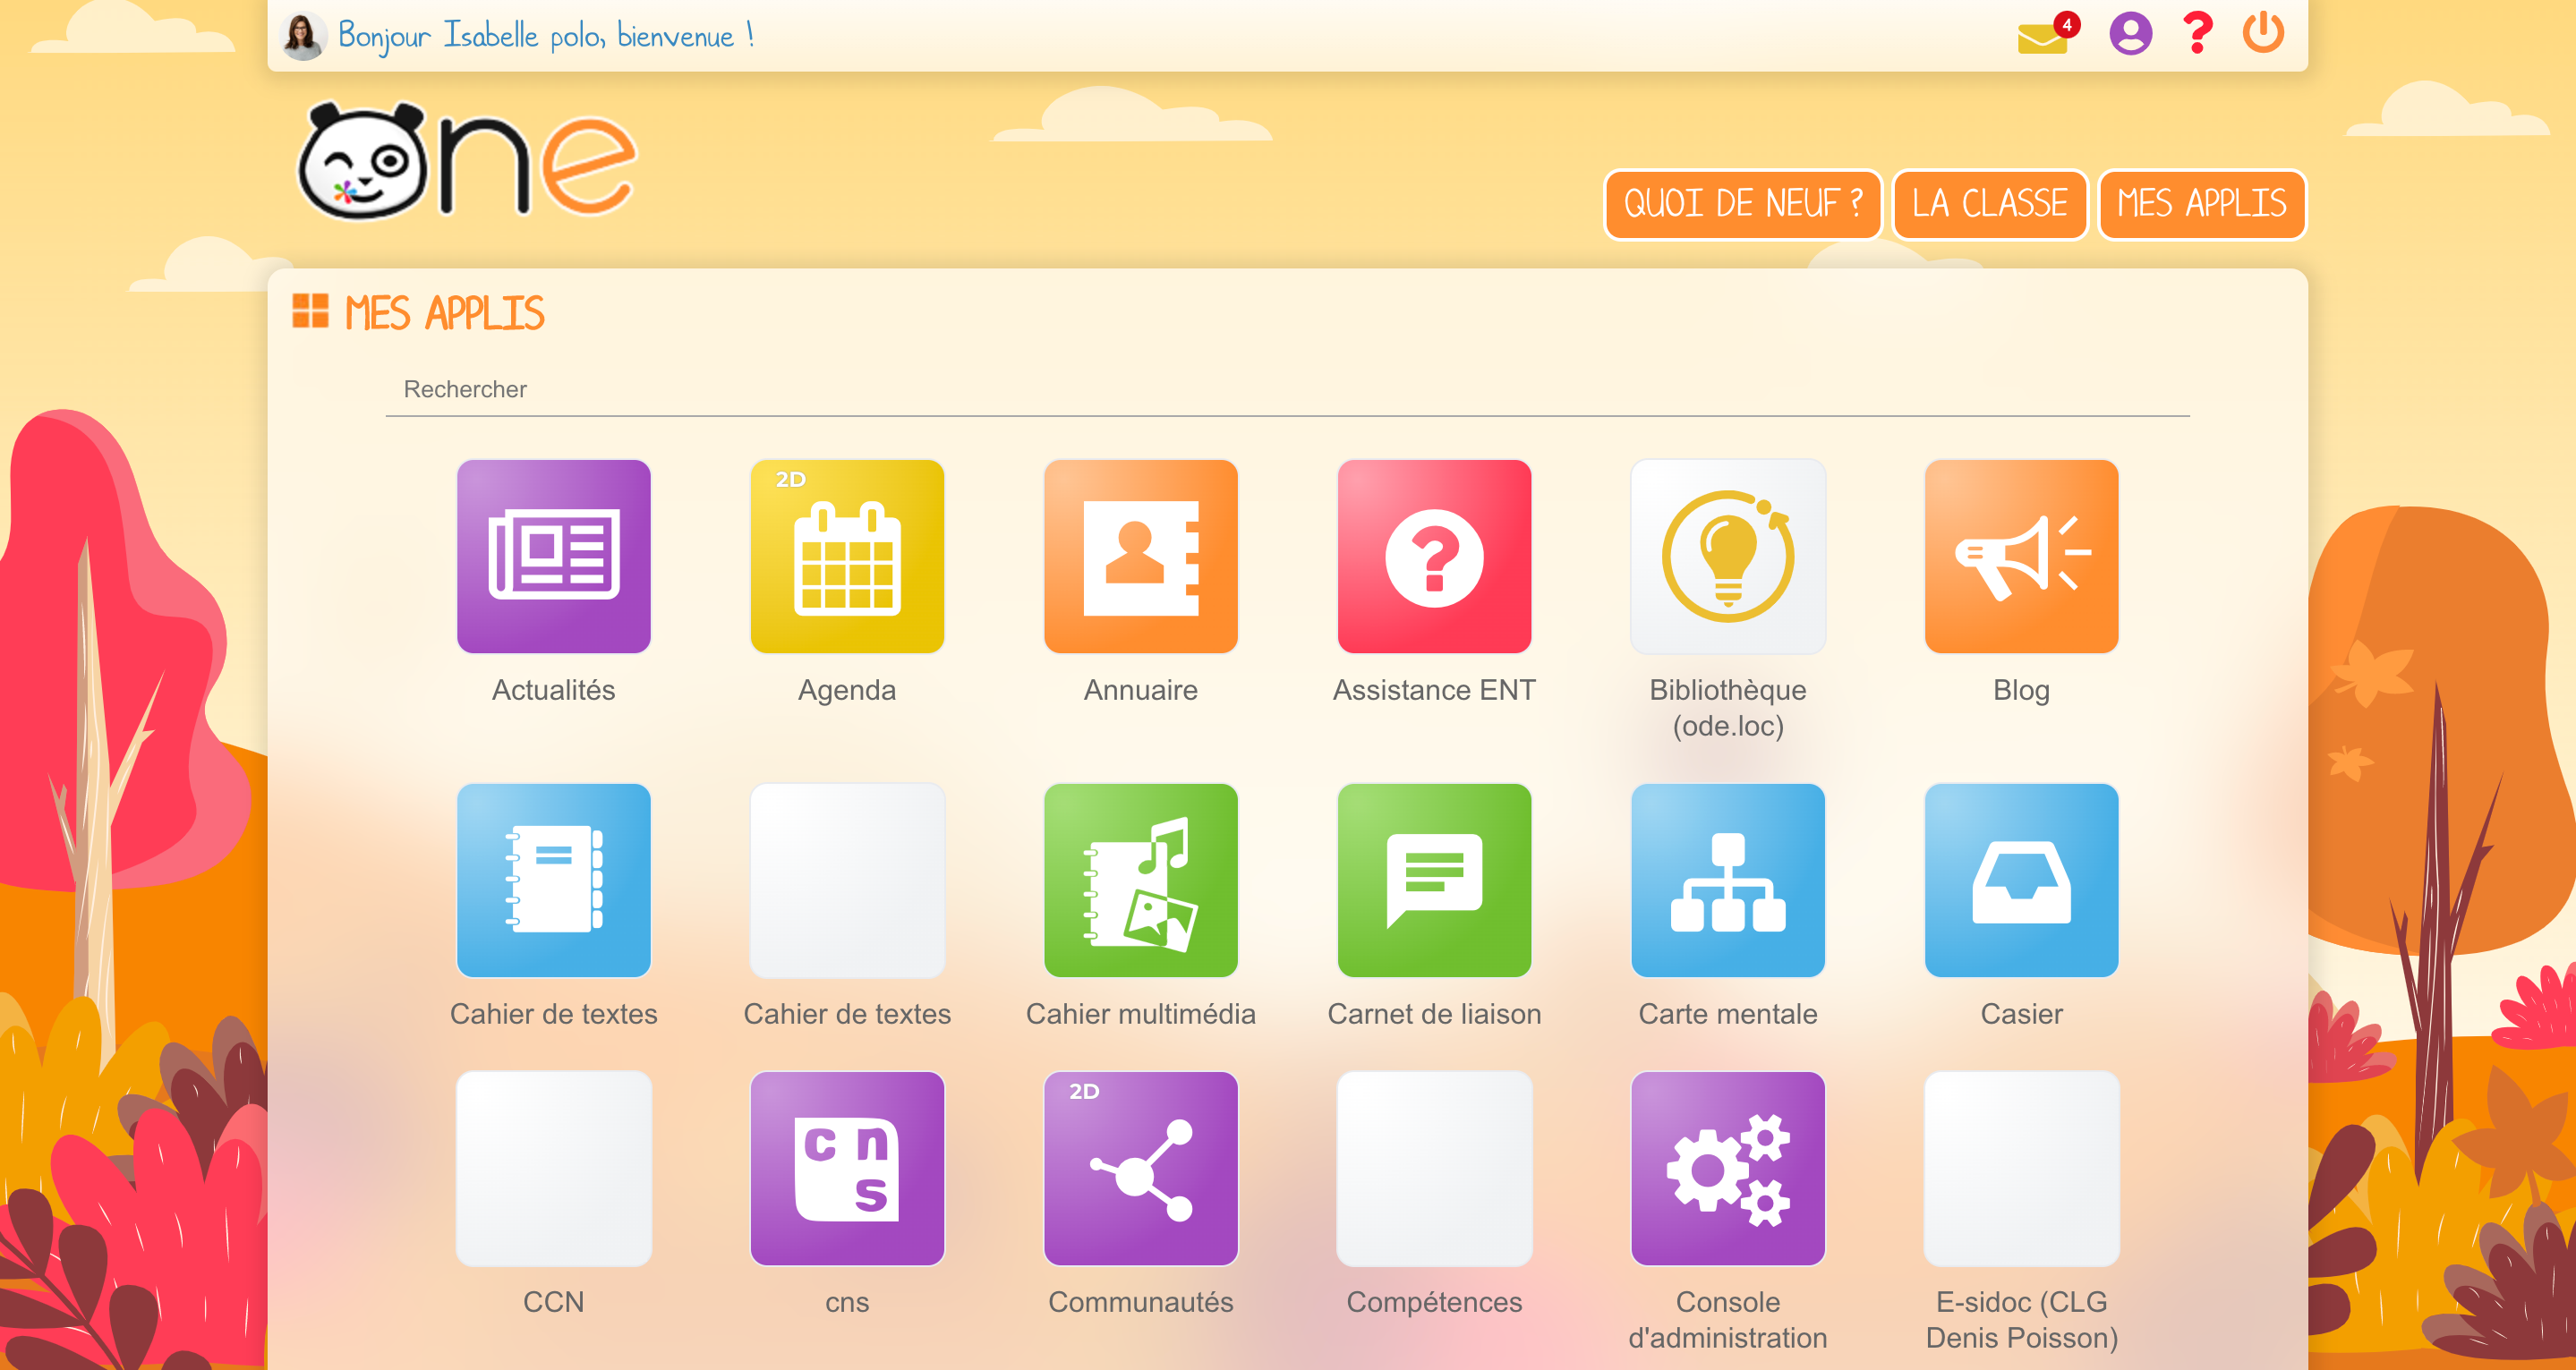2576x1370 pixels.
Task: Open the Compétences app tile
Action: (1434, 1168)
